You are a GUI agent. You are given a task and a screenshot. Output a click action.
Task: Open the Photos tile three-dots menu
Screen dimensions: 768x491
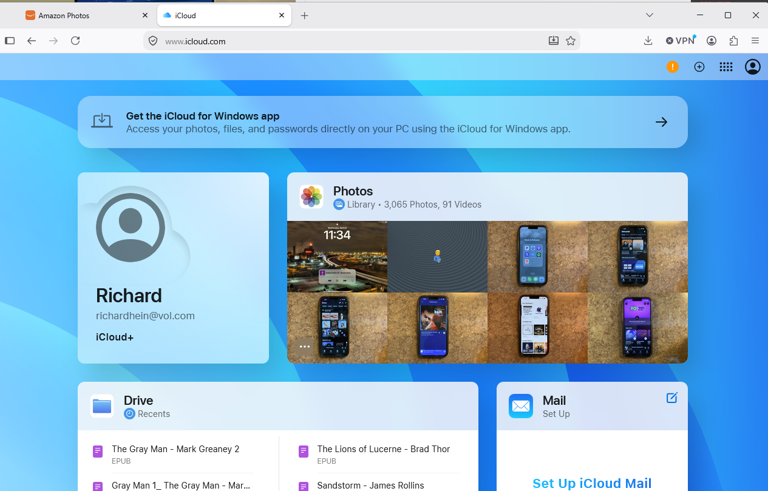click(x=305, y=346)
